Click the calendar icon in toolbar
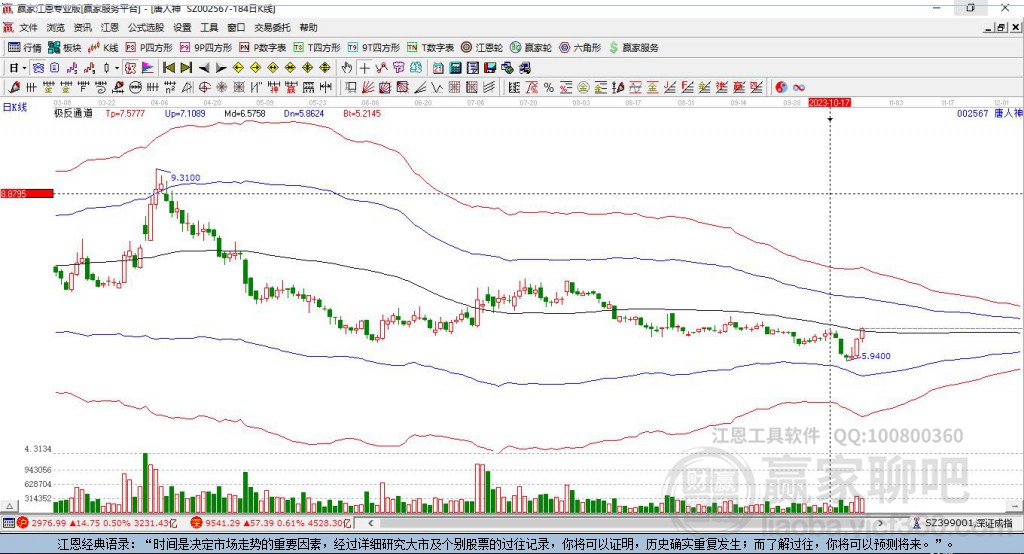The image size is (1024, 554). point(438,68)
